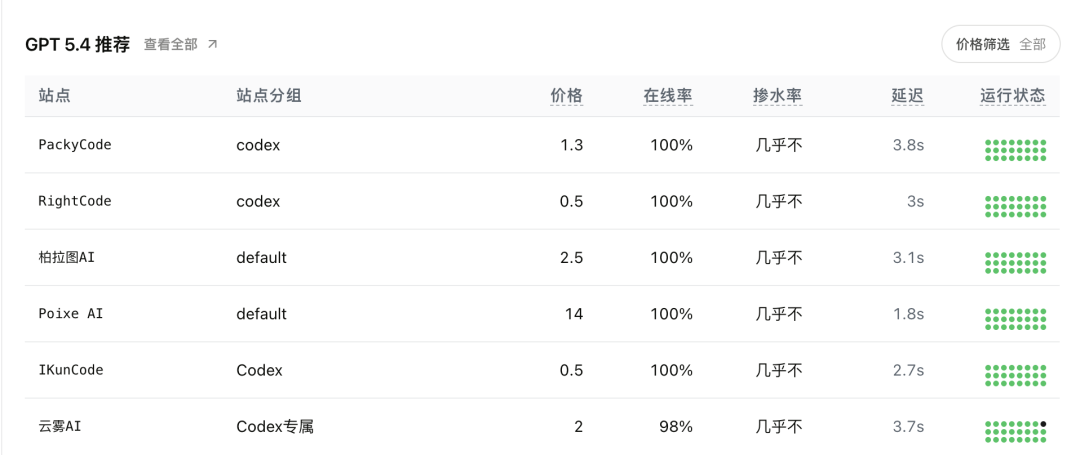The image size is (1080, 455).
Task: Click the arrow icon beside 查看全部
Action: pos(212,45)
